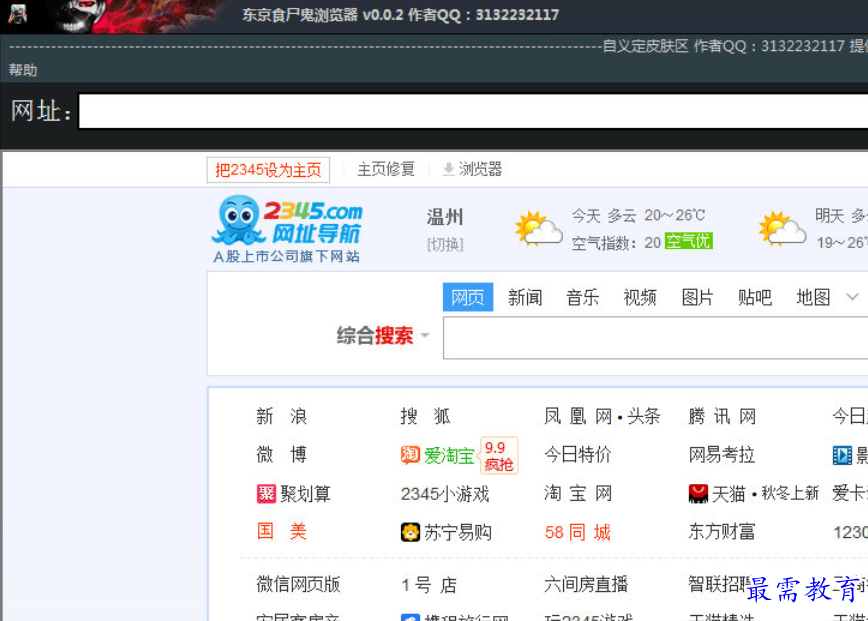Image resolution: width=868 pixels, height=621 pixels.
Task: Click today's weather text 今天 多云 20~26℃
Action: coord(638,215)
